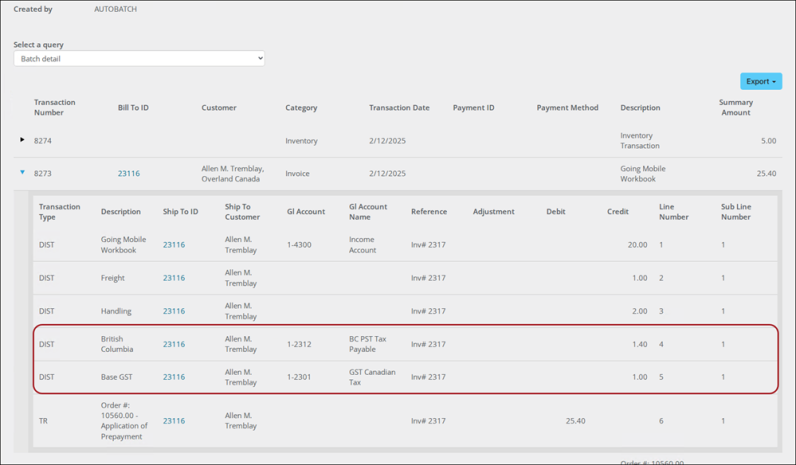Select debit amount 25.40 in TR row
This screenshot has width=796, height=465.
[575, 421]
